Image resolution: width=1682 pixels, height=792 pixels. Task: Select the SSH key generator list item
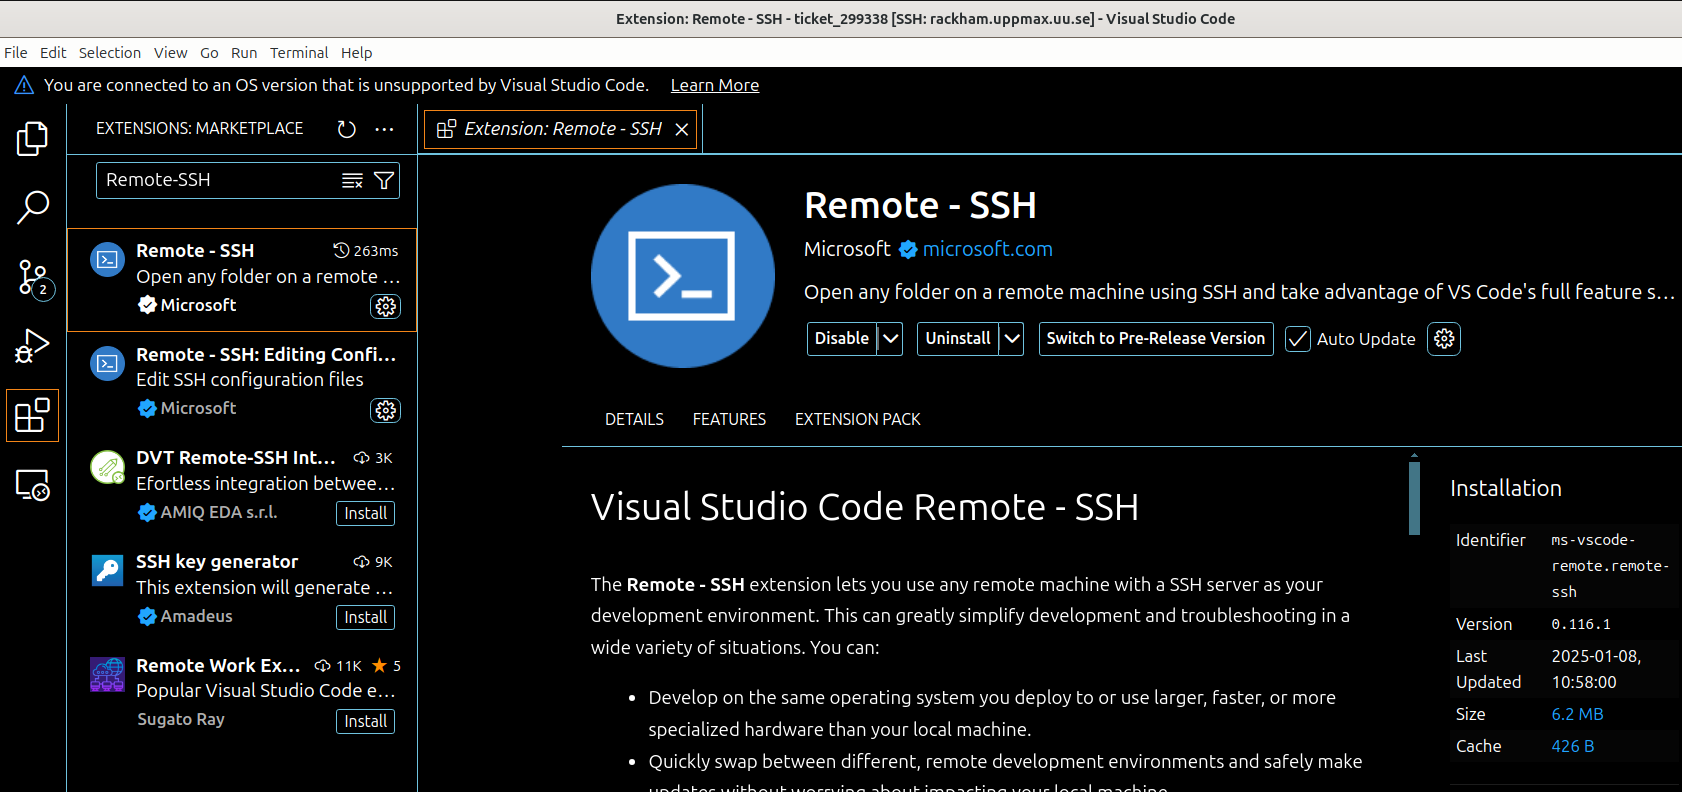coord(242,592)
